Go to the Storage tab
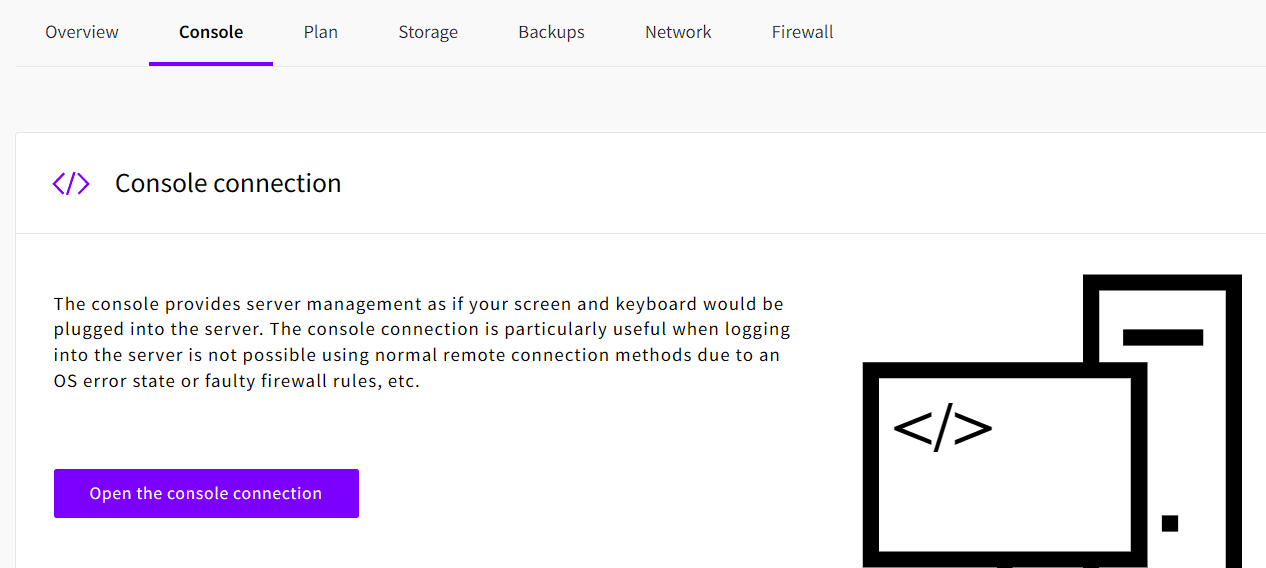 [428, 32]
